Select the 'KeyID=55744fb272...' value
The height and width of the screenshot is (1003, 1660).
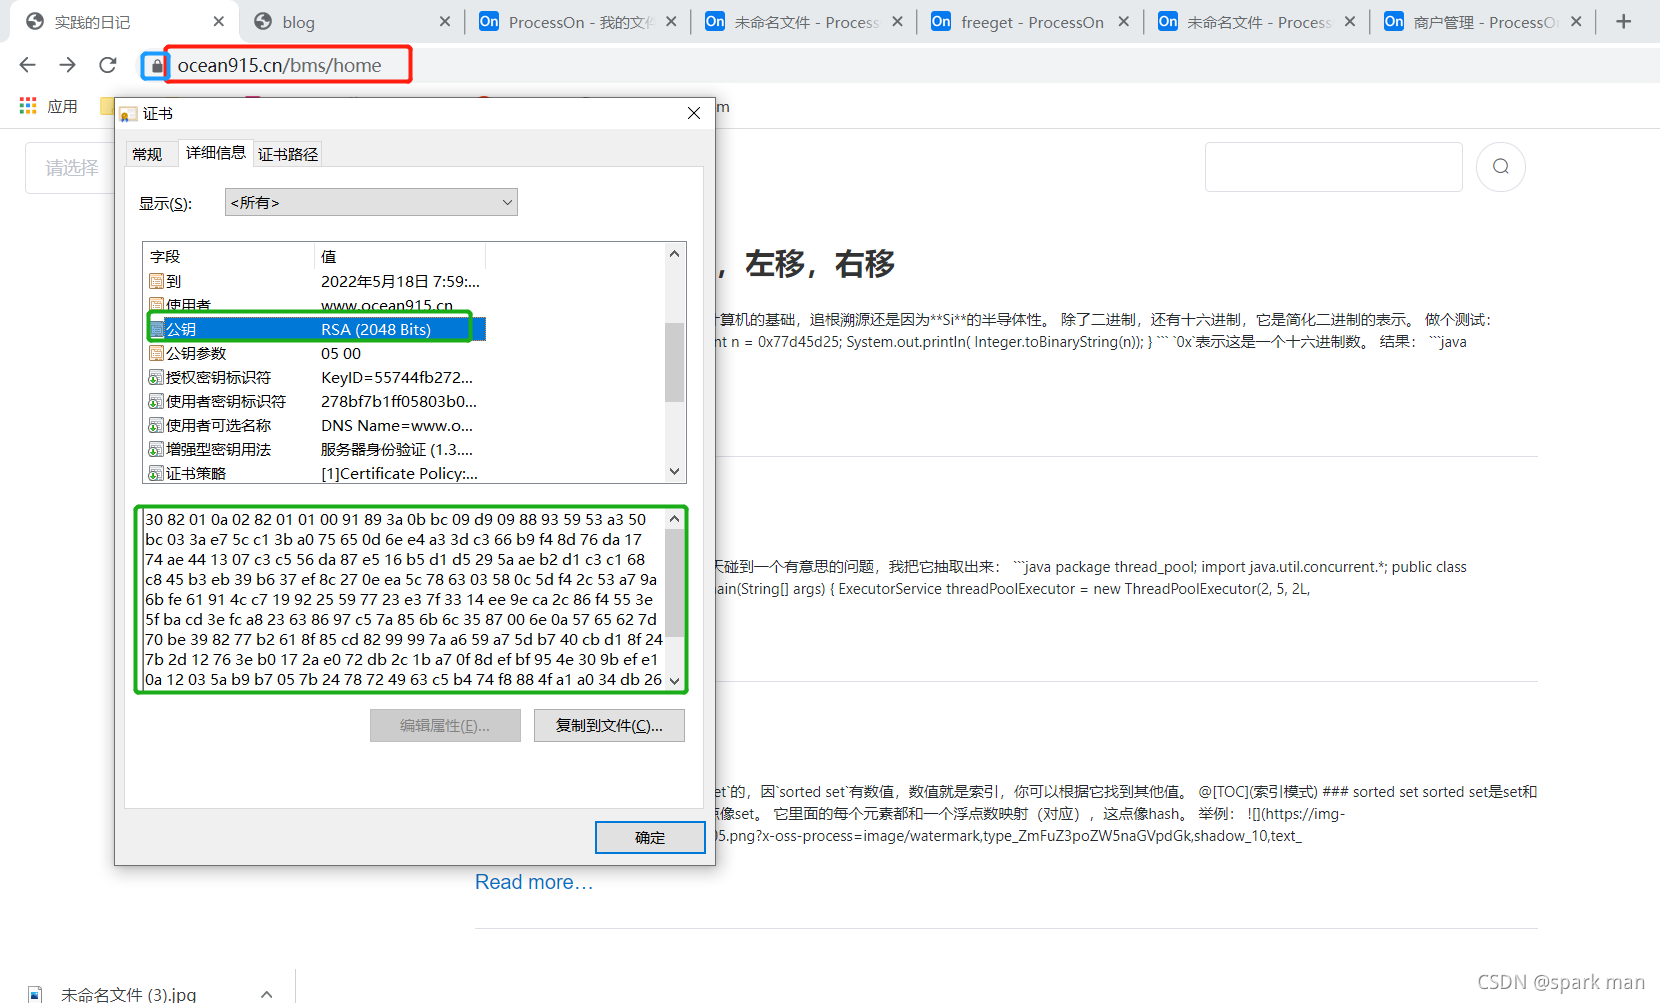[x=397, y=377]
